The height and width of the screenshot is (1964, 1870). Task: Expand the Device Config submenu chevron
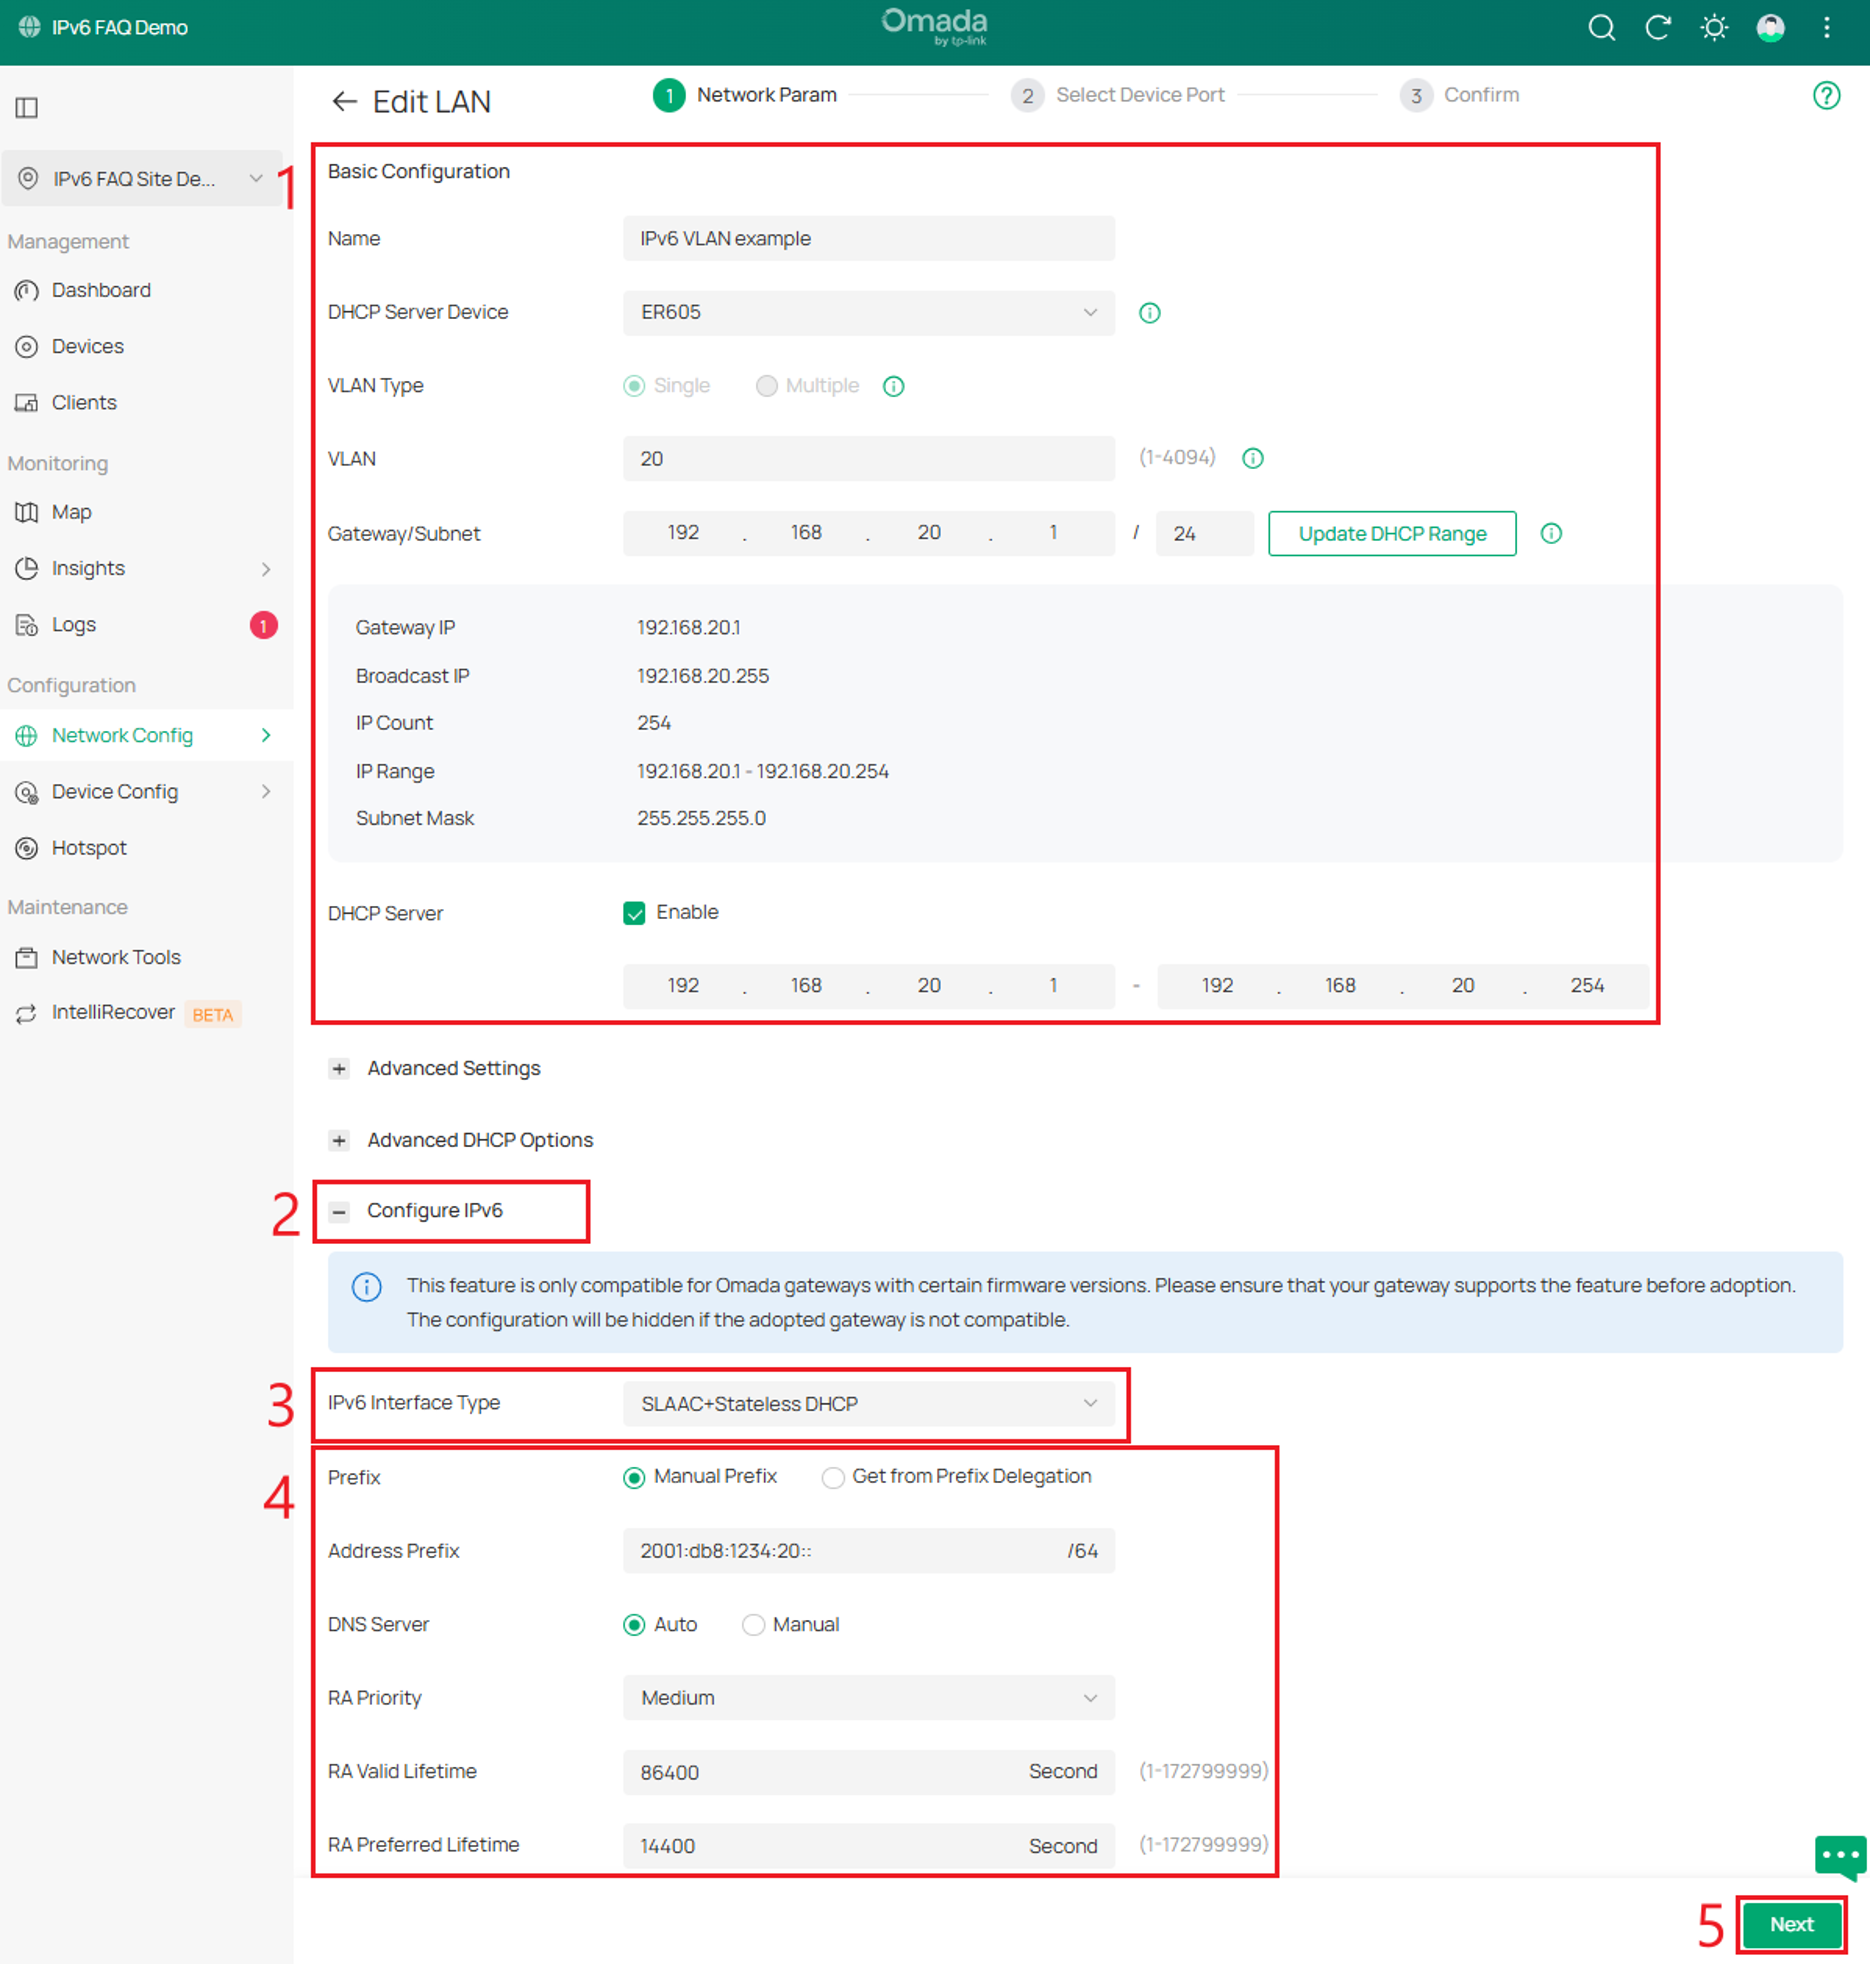tap(266, 792)
